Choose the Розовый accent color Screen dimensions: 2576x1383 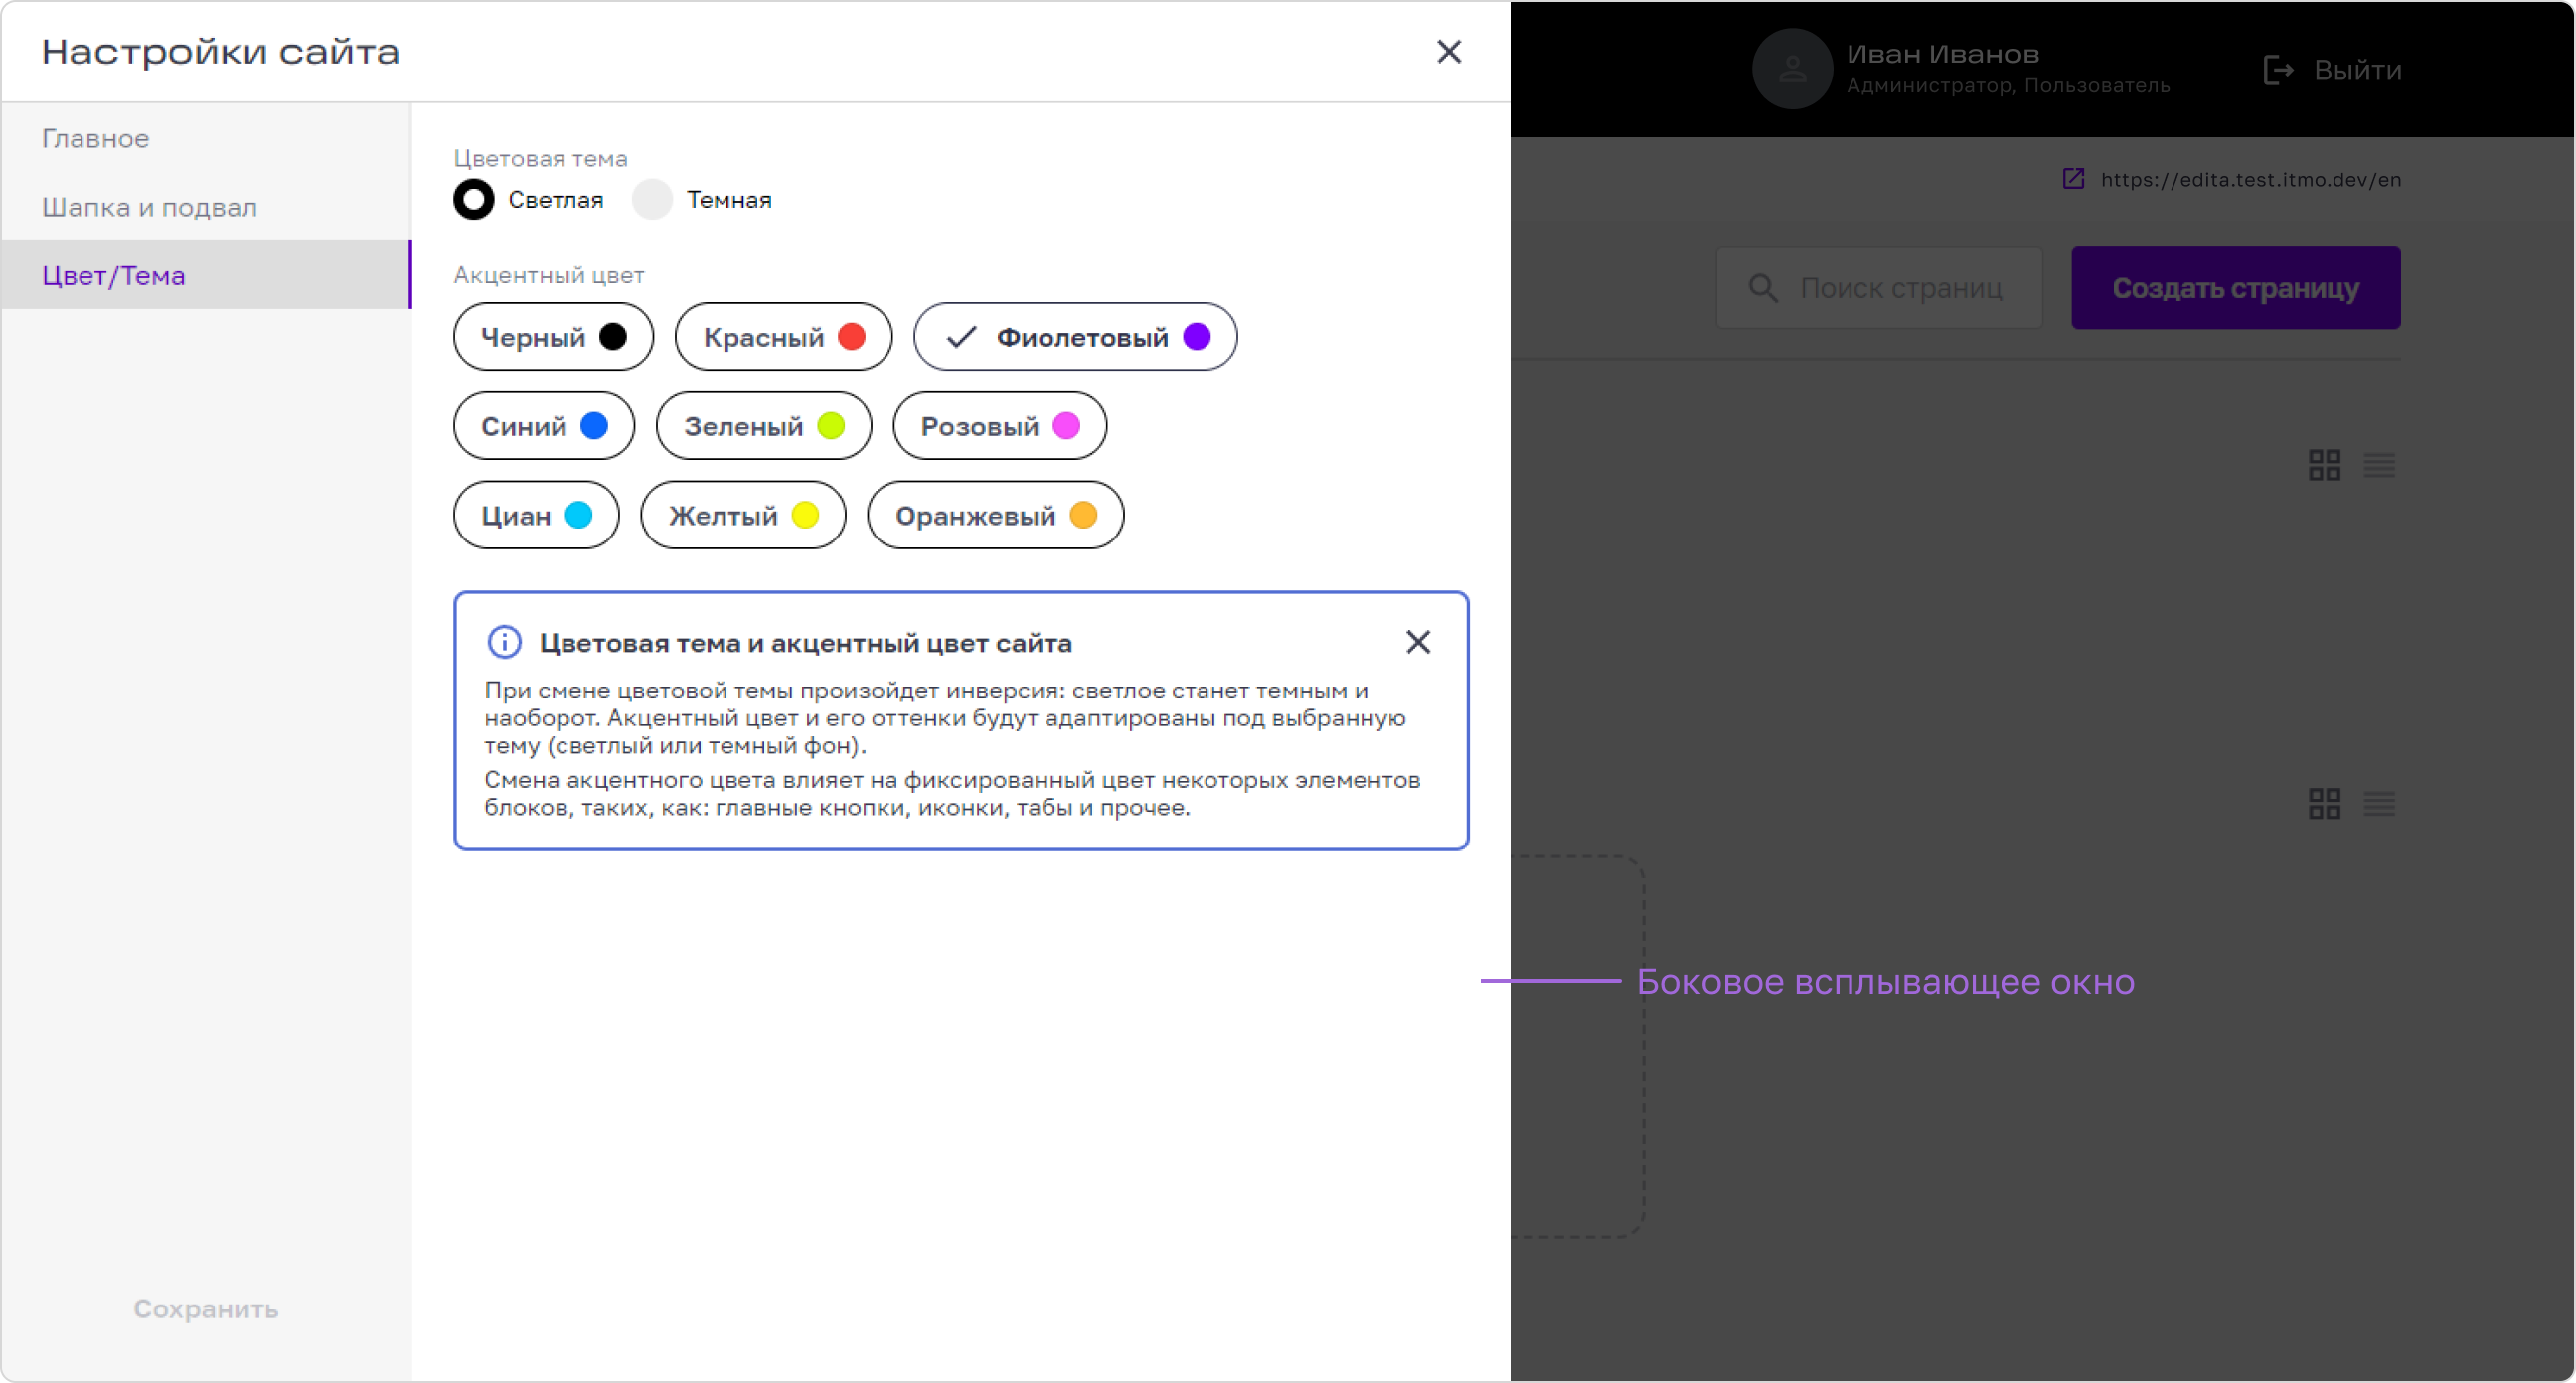tap(999, 426)
